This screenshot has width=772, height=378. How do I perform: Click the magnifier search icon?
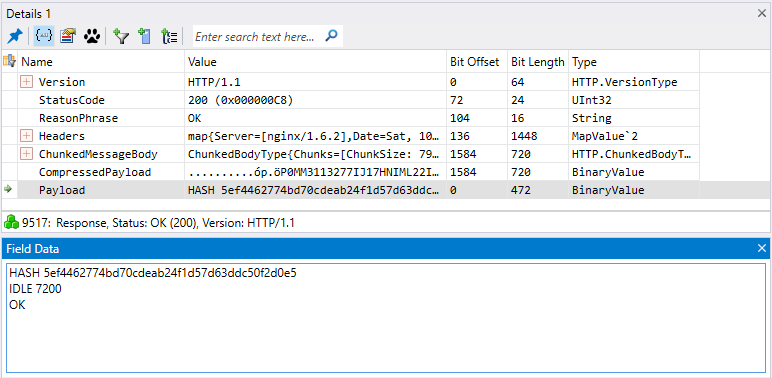[x=331, y=36]
